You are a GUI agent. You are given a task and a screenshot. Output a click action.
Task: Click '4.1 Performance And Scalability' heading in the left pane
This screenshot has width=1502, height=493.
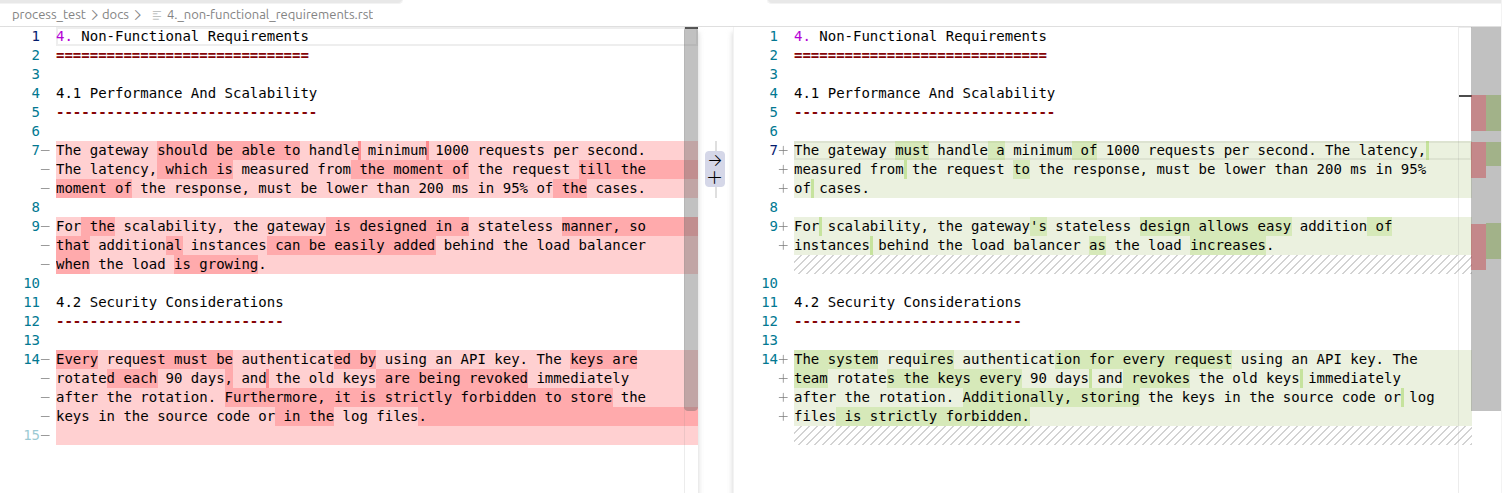pos(186,93)
